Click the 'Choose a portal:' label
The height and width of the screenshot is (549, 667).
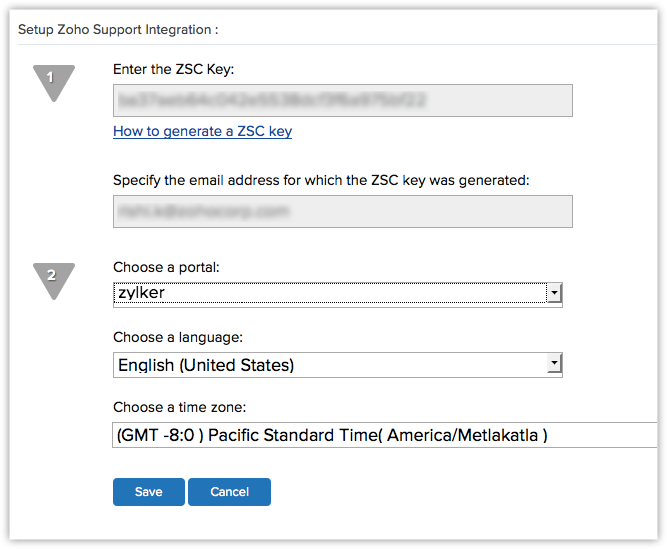166,268
